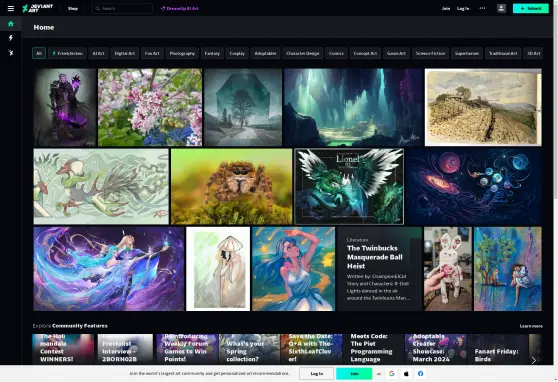Click Log In in the top header
The width and height of the screenshot is (558, 382).
click(x=463, y=8)
